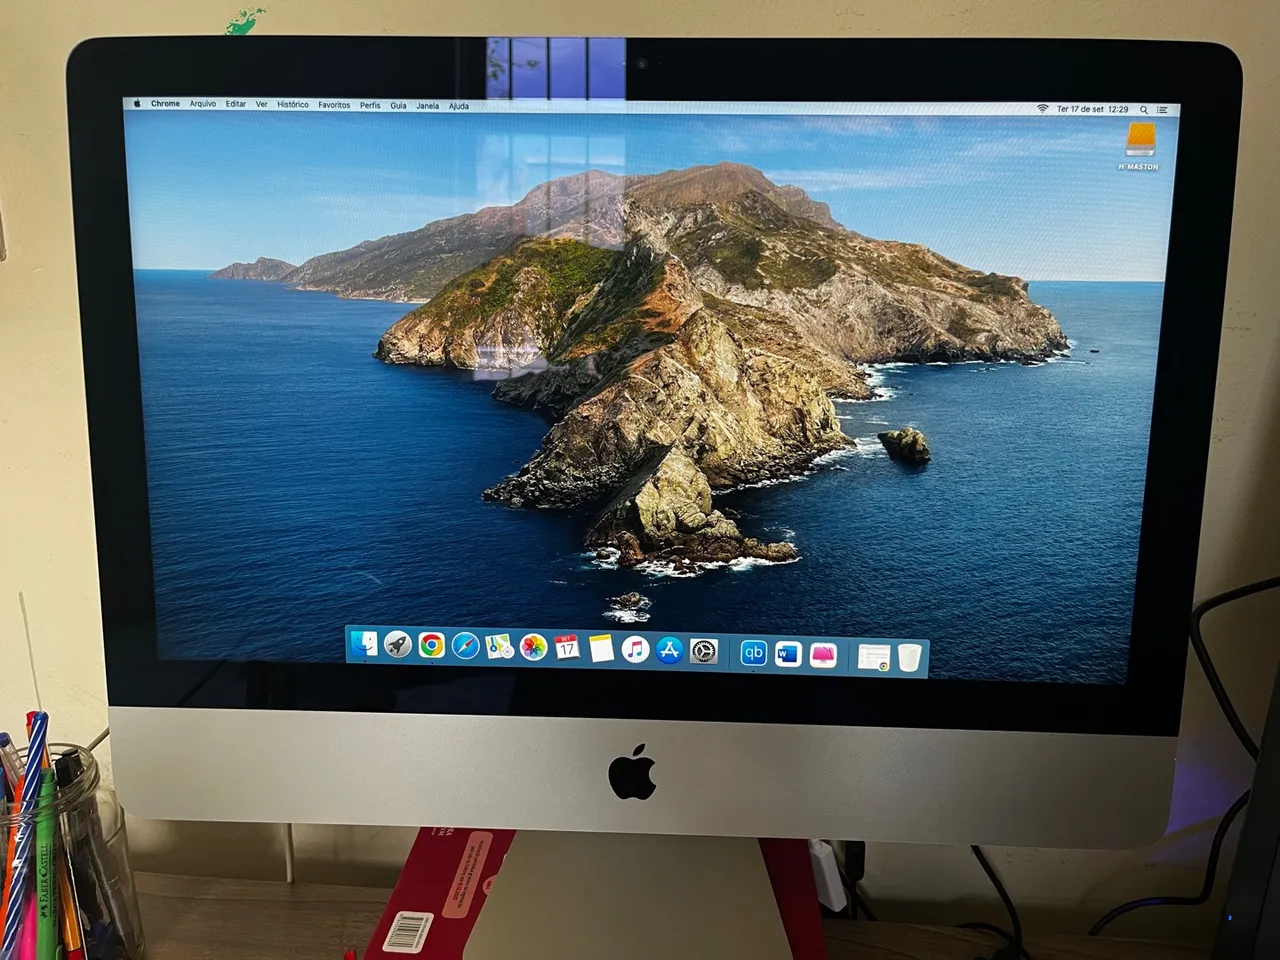The image size is (1280, 960).
Task: Open Safari compass icon in Dock
Action: point(465,647)
